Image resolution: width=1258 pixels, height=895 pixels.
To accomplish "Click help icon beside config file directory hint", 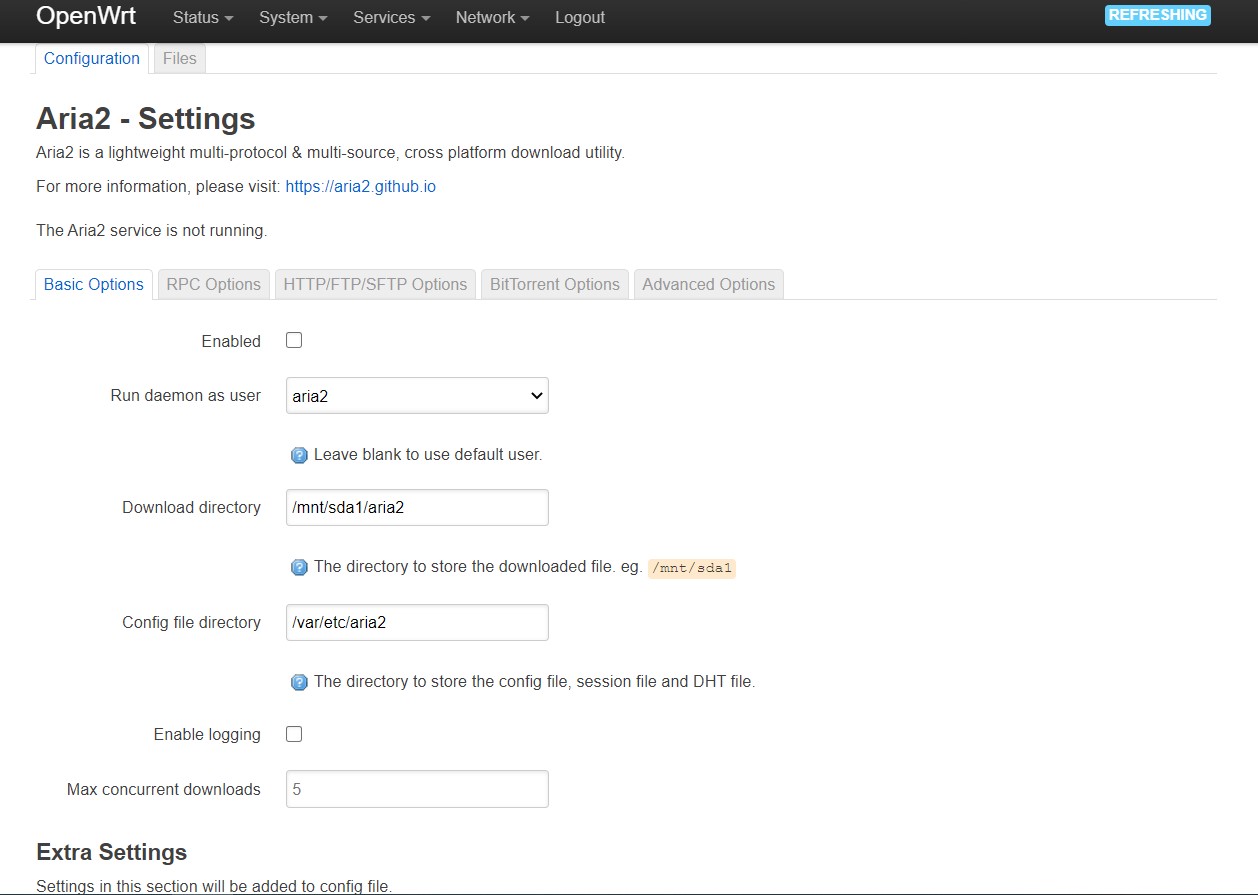I will coord(299,682).
